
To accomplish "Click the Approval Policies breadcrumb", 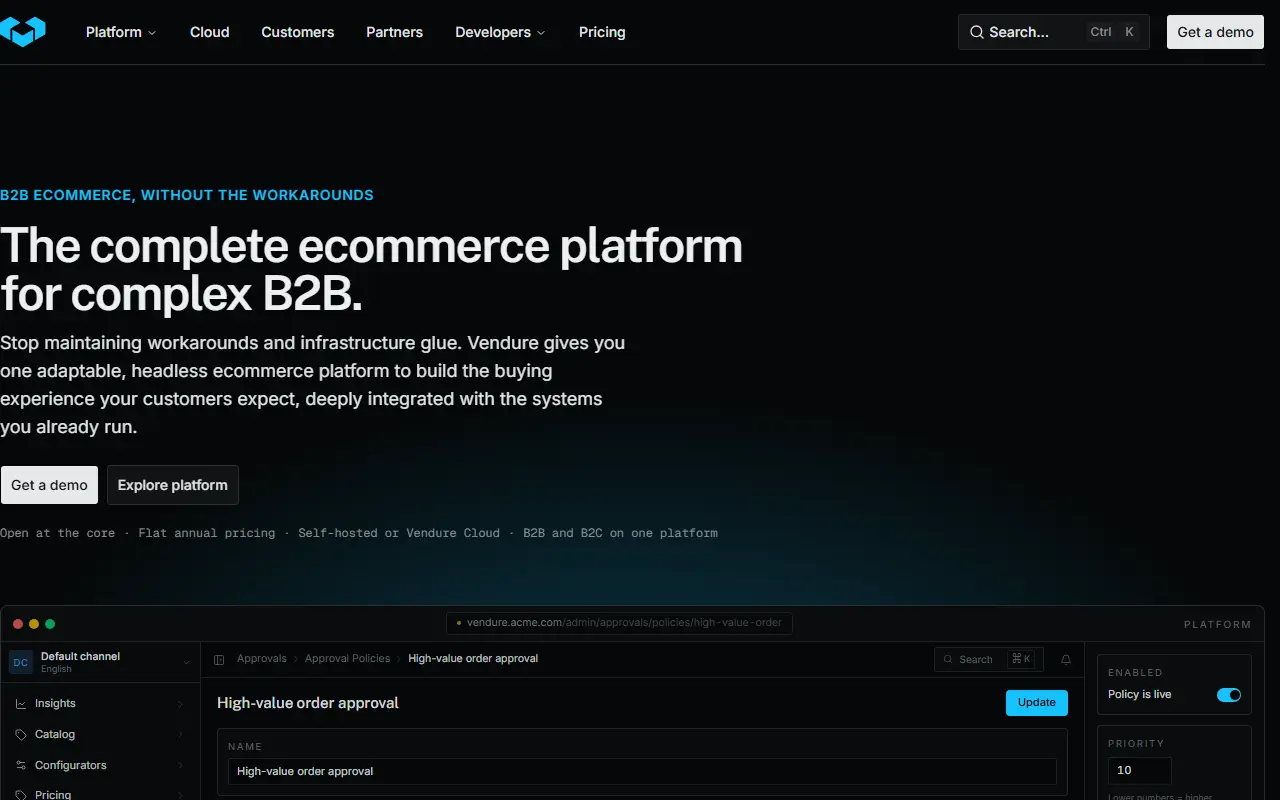I will tap(347, 659).
